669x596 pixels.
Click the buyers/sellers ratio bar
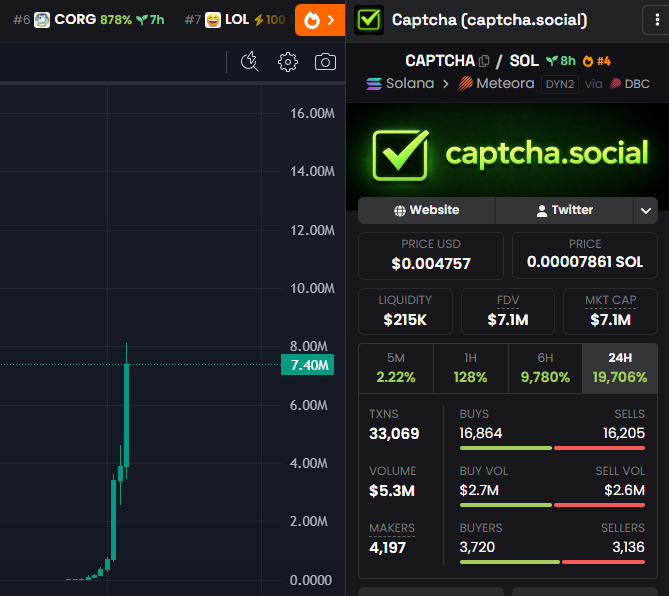pos(553,562)
